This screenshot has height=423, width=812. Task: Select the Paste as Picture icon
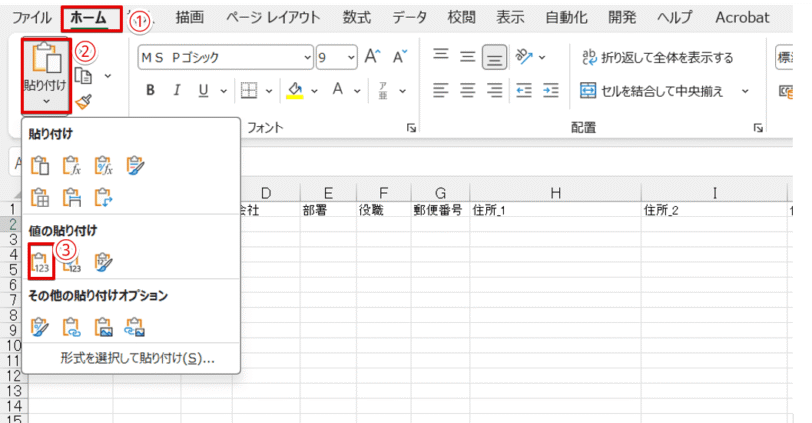coord(104,327)
